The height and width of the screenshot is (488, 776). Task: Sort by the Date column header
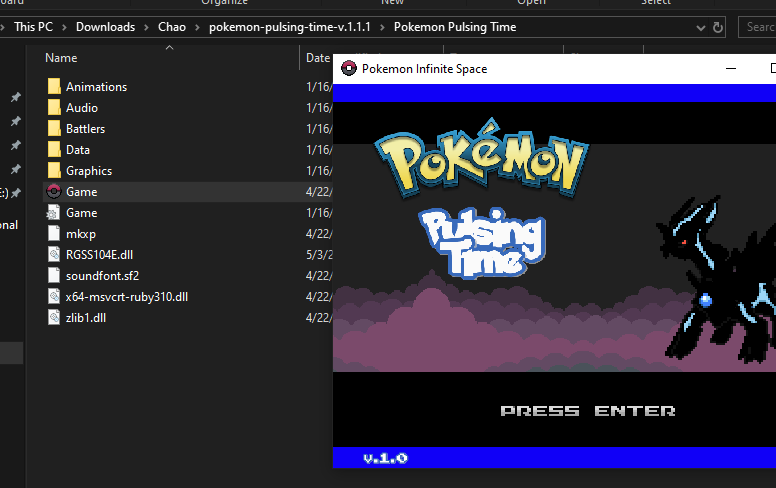(x=318, y=58)
